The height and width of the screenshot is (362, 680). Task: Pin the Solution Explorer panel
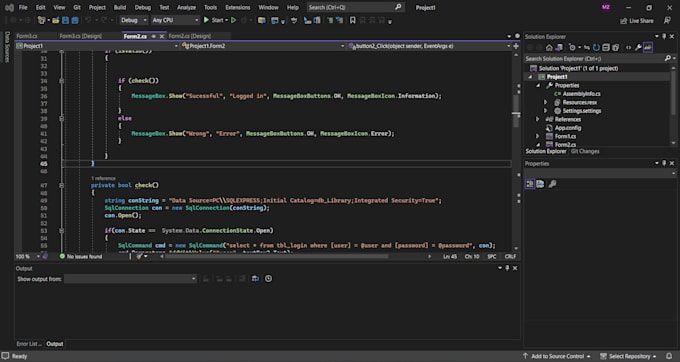[664, 36]
